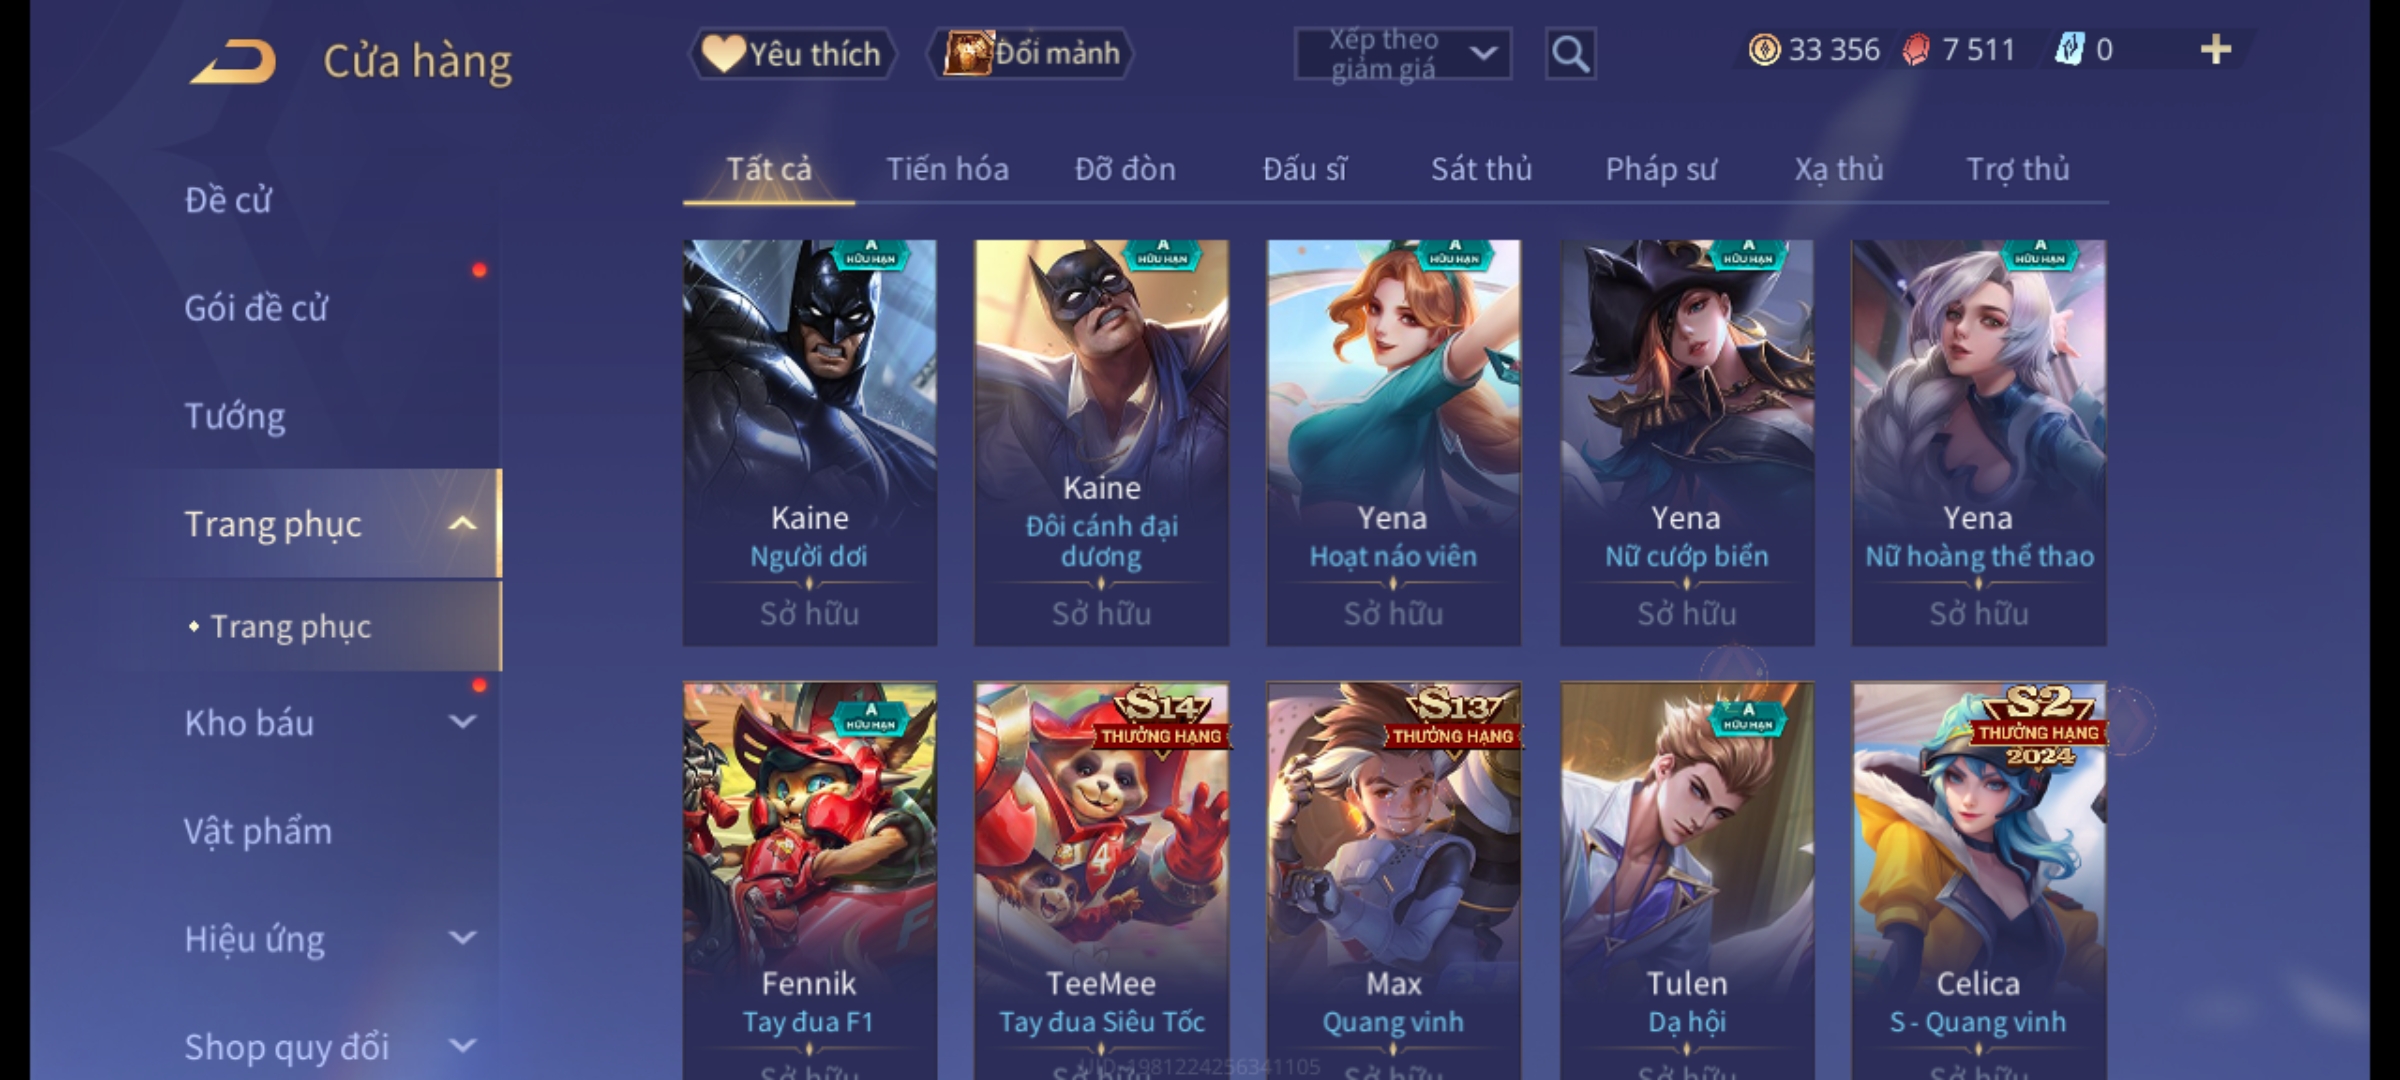Switch to the Sát thủ tab
The image size is (2400, 1080).
[1481, 170]
